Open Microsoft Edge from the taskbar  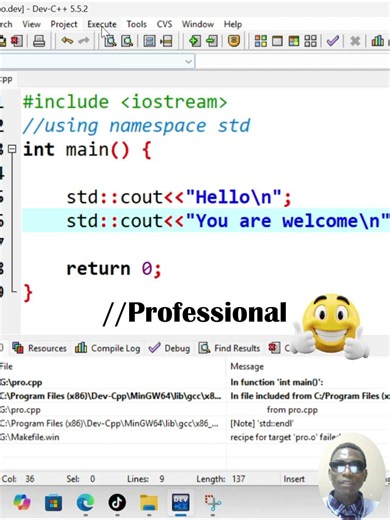tap(85, 502)
